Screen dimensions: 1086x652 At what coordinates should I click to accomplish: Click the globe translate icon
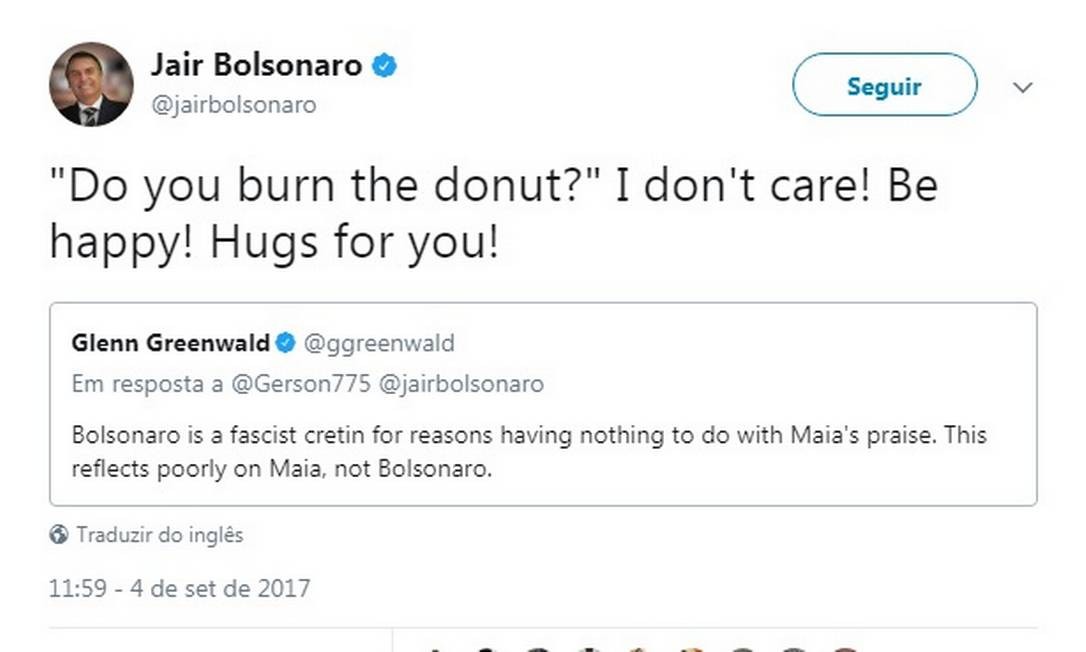tap(59, 535)
